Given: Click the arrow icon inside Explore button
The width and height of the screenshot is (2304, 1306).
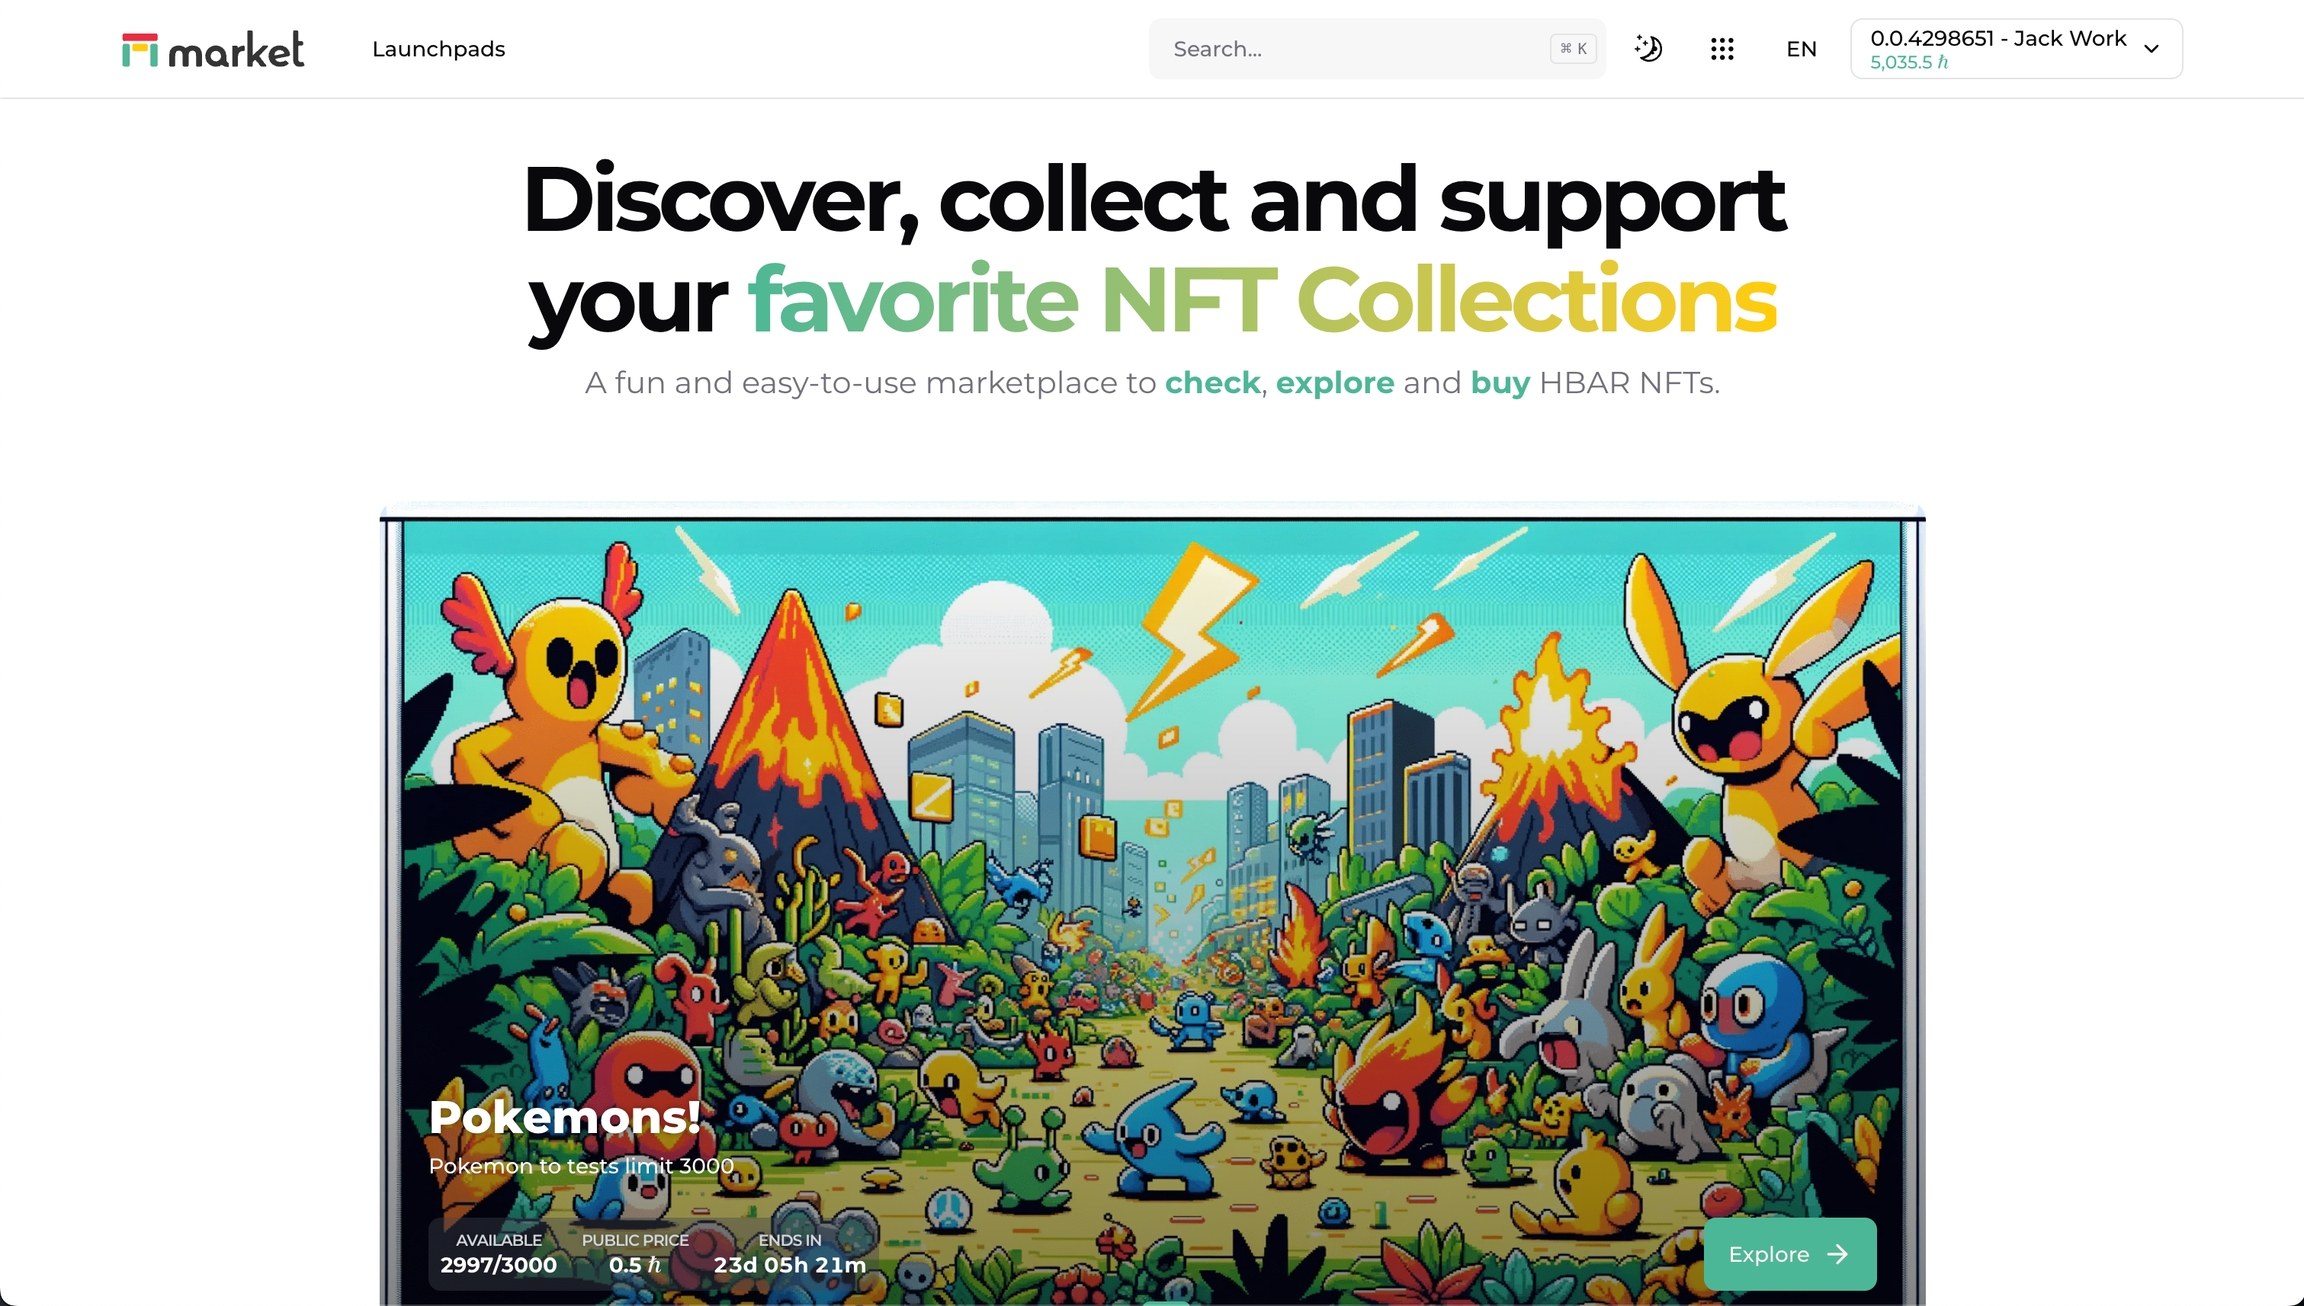Looking at the screenshot, I should point(1838,1254).
